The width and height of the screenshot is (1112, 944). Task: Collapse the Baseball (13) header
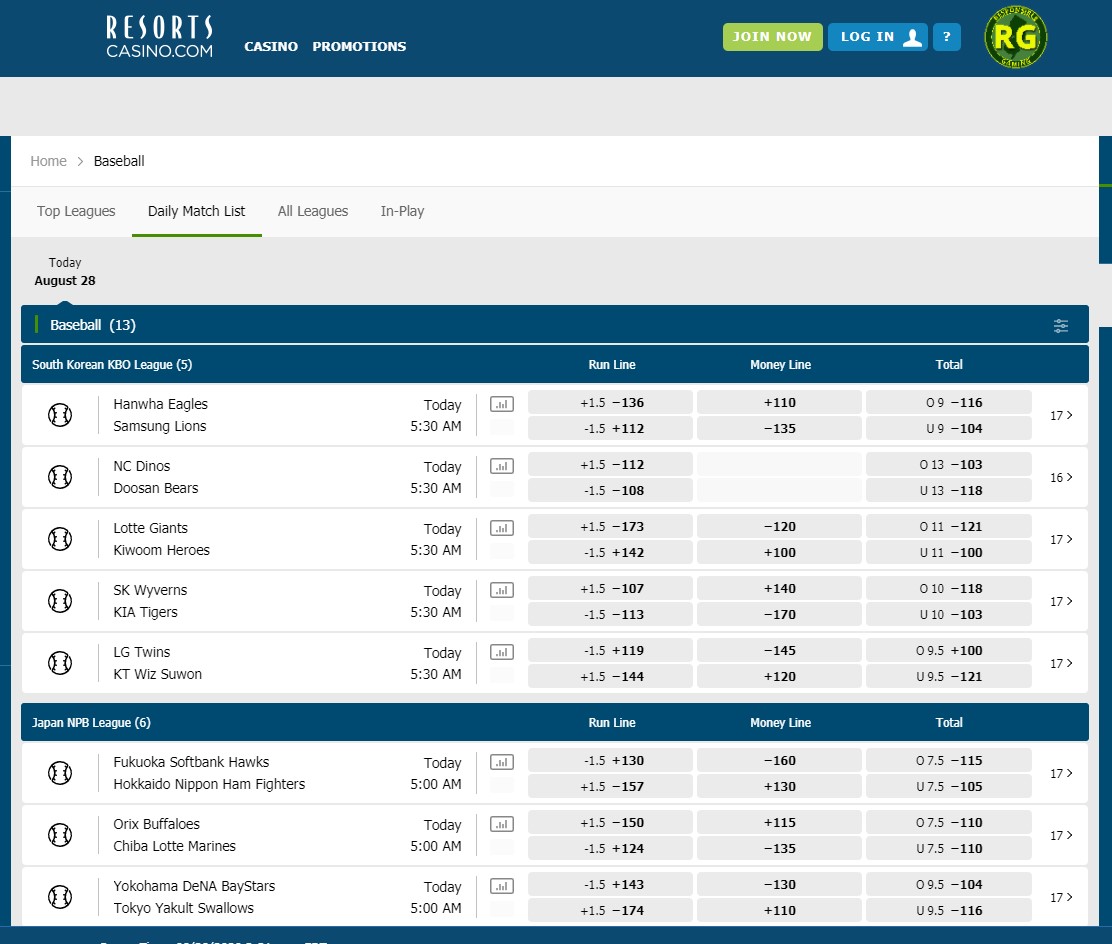click(555, 325)
